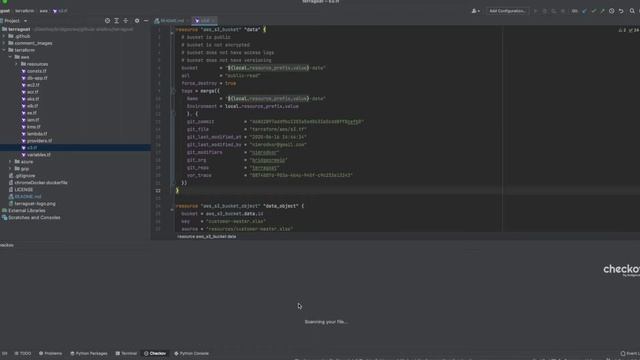The image size is (640, 360).
Task: Click the force_destroy true value line
Action: tap(209, 83)
